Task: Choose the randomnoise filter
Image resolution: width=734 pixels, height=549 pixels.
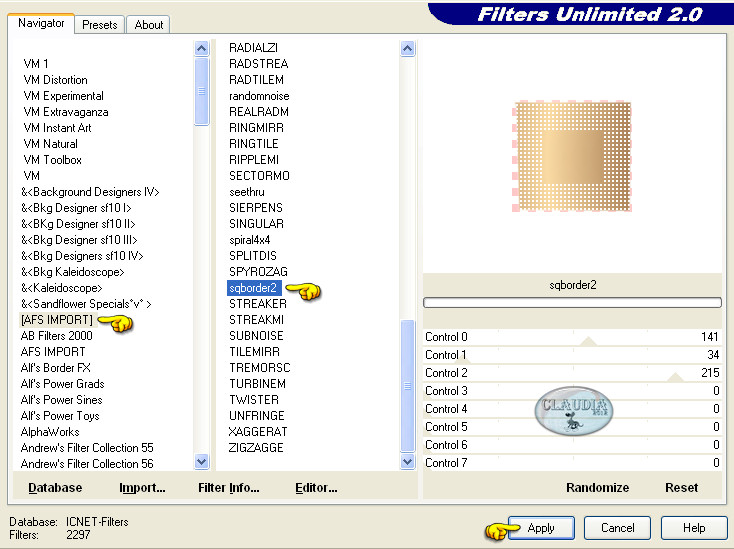Action: (x=259, y=96)
